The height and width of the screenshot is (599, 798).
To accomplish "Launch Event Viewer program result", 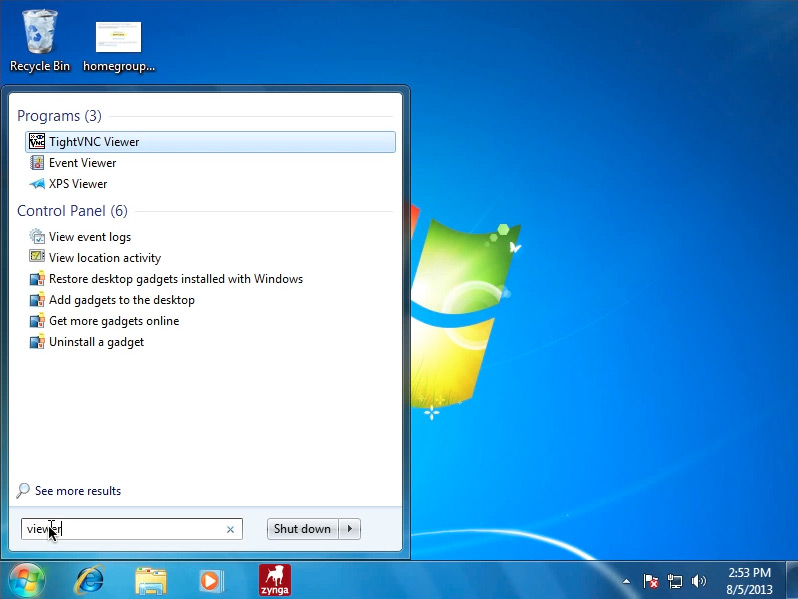I will pos(82,163).
